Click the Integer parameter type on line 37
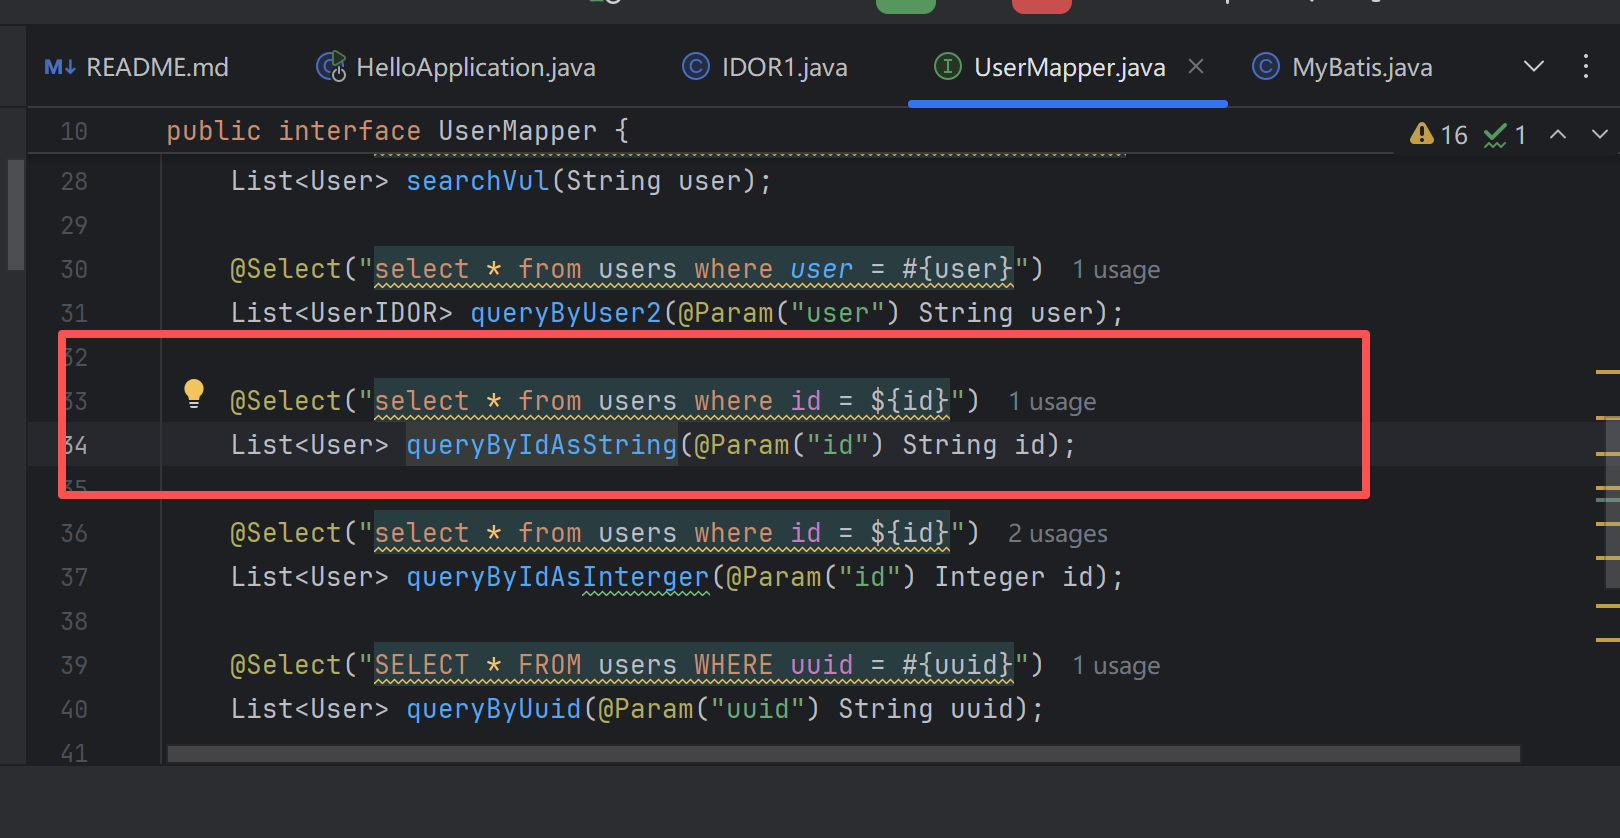Viewport: 1620px width, 838px height. 990,577
